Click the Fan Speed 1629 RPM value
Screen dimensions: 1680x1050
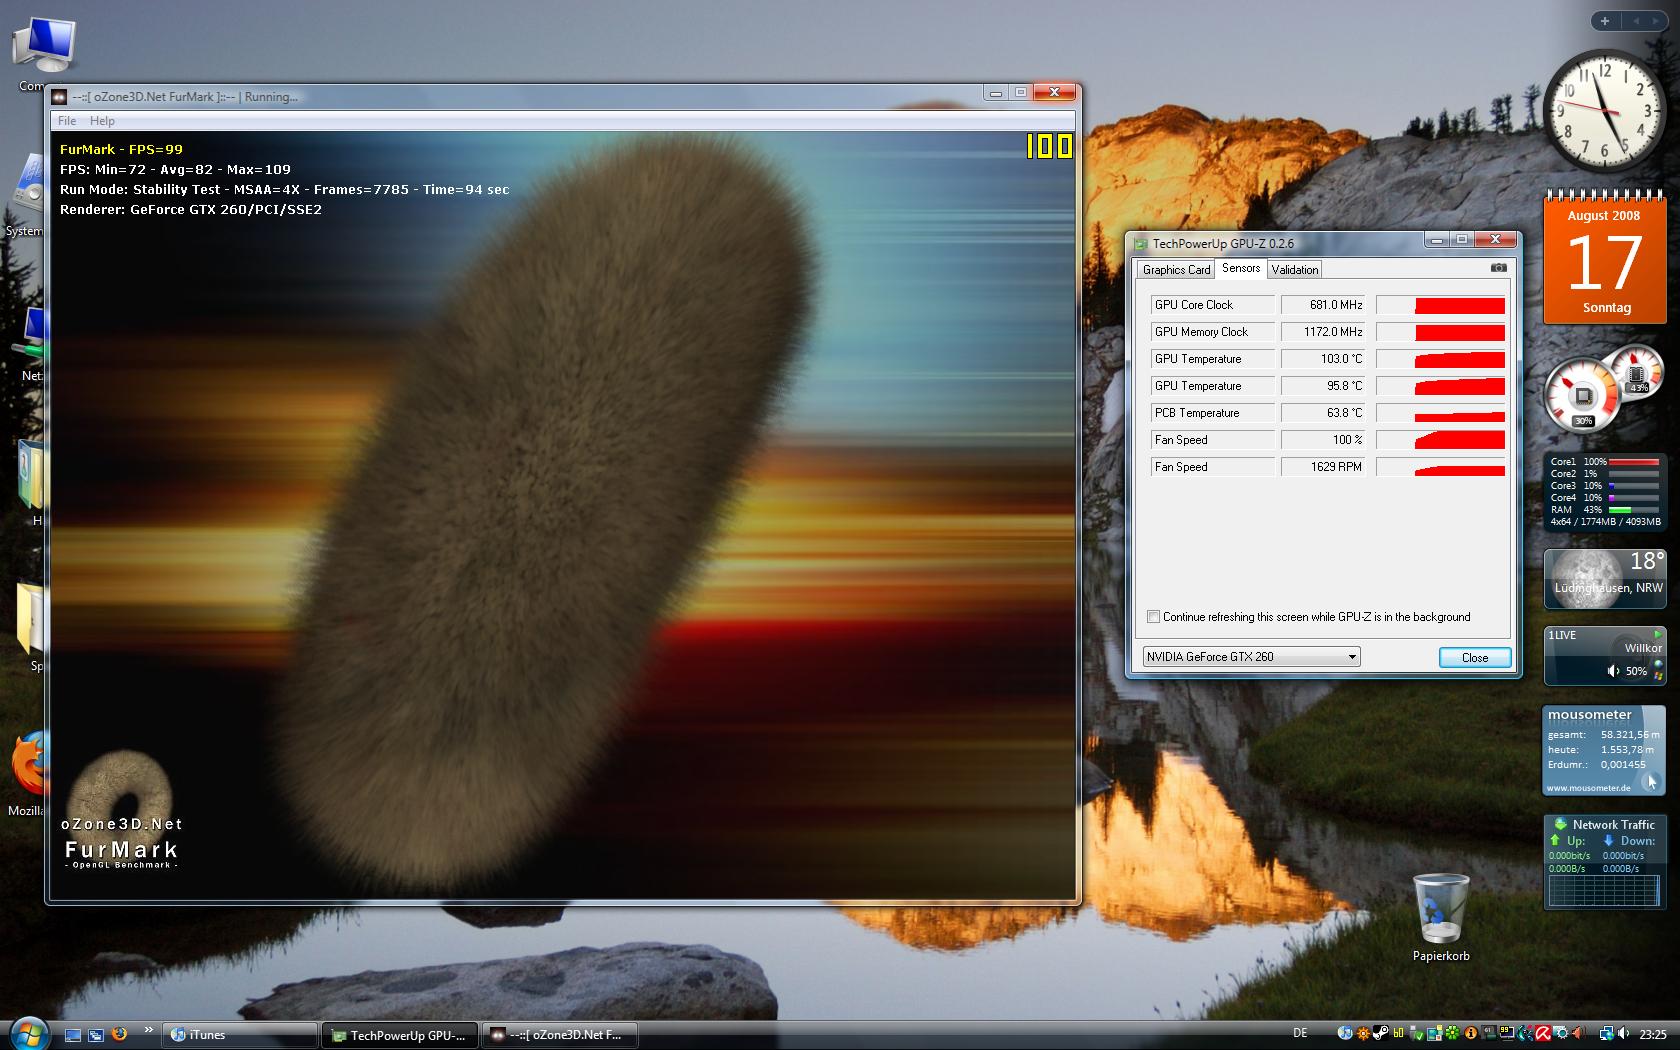(1323, 467)
